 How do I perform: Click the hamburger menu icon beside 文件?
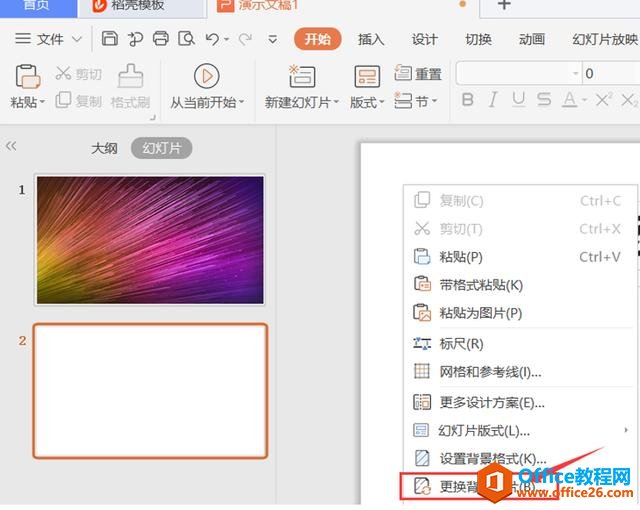pyautogui.click(x=23, y=39)
